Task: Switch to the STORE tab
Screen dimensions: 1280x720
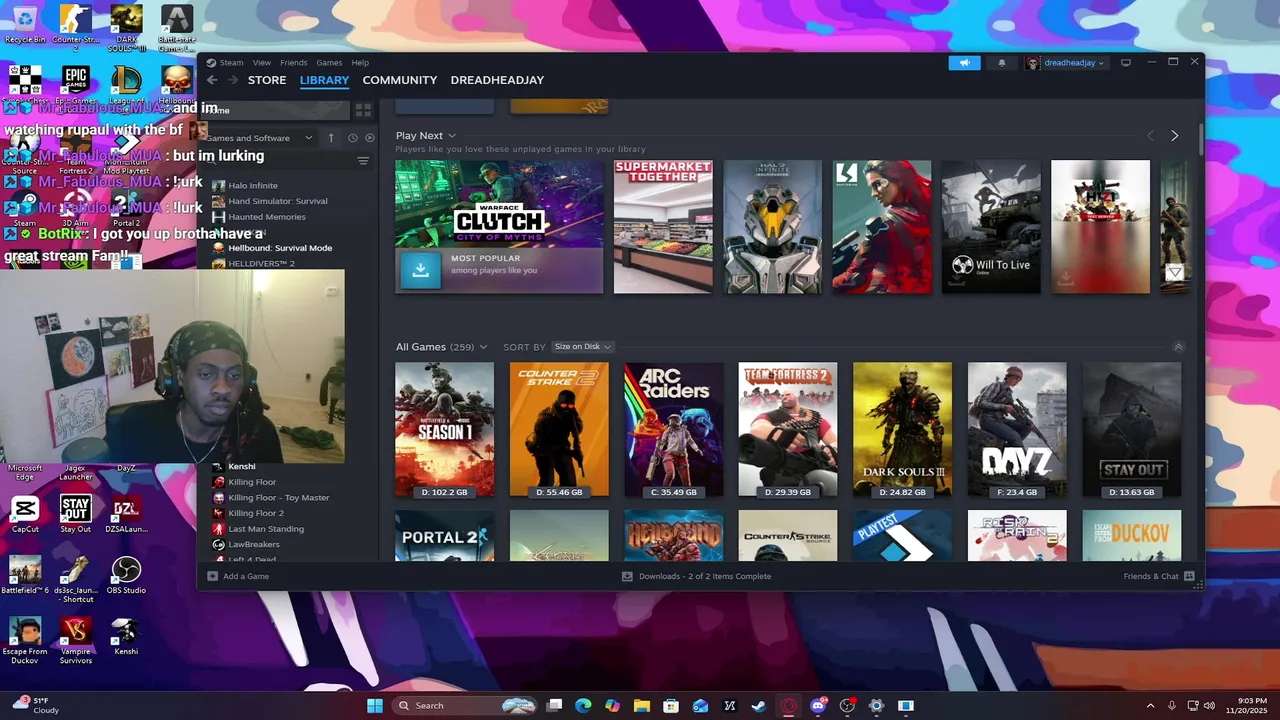Action: pyautogui.click(x=267, y=80)
